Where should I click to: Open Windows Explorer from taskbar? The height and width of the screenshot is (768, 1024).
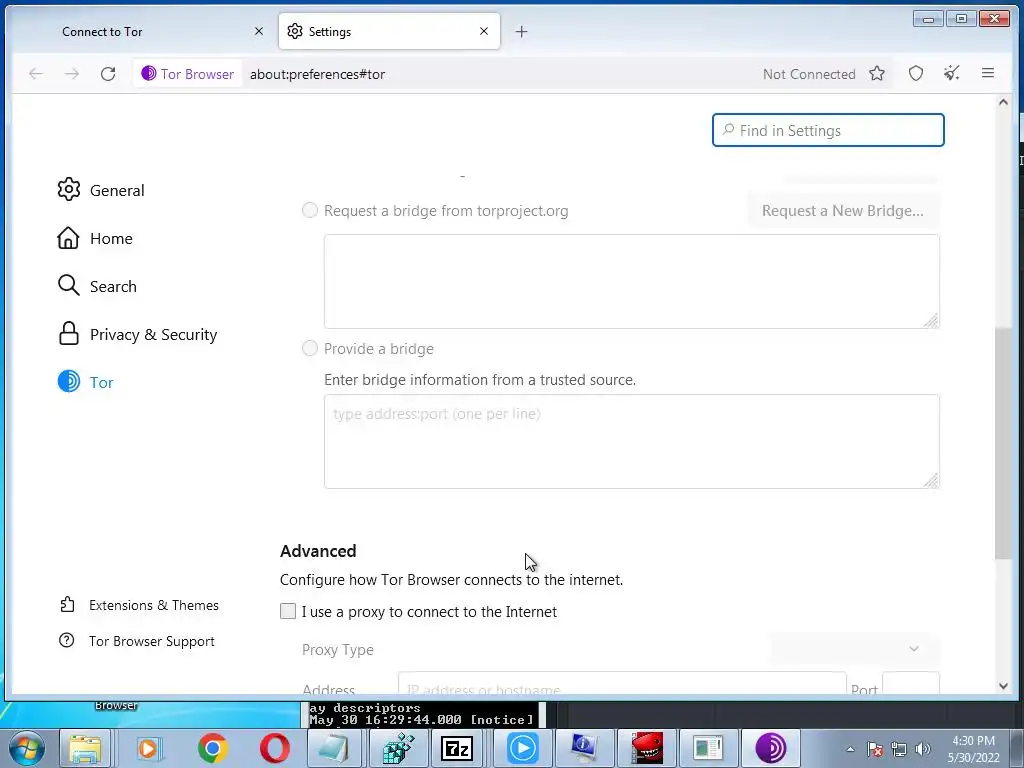click(x=86, y=748)
